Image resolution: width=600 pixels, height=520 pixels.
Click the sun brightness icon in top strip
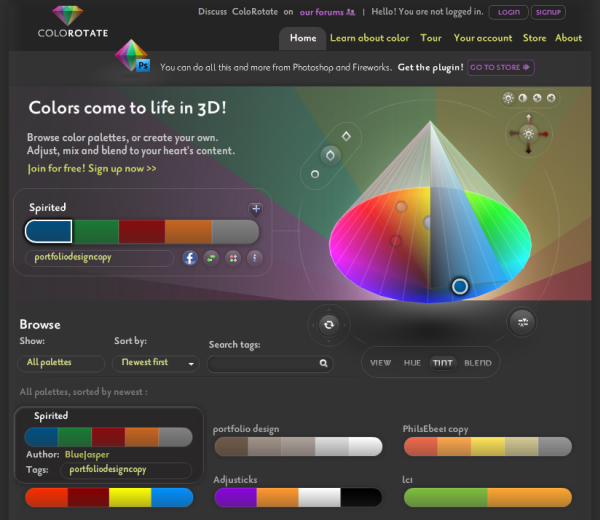pos(508,98)
